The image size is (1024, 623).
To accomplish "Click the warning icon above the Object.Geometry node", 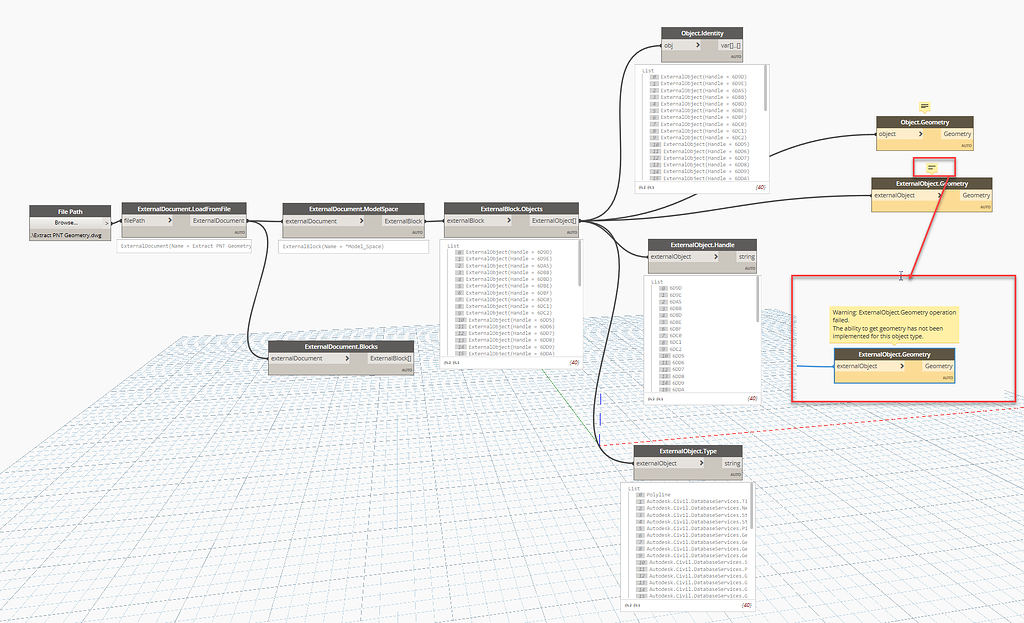I will pos(923,104).
